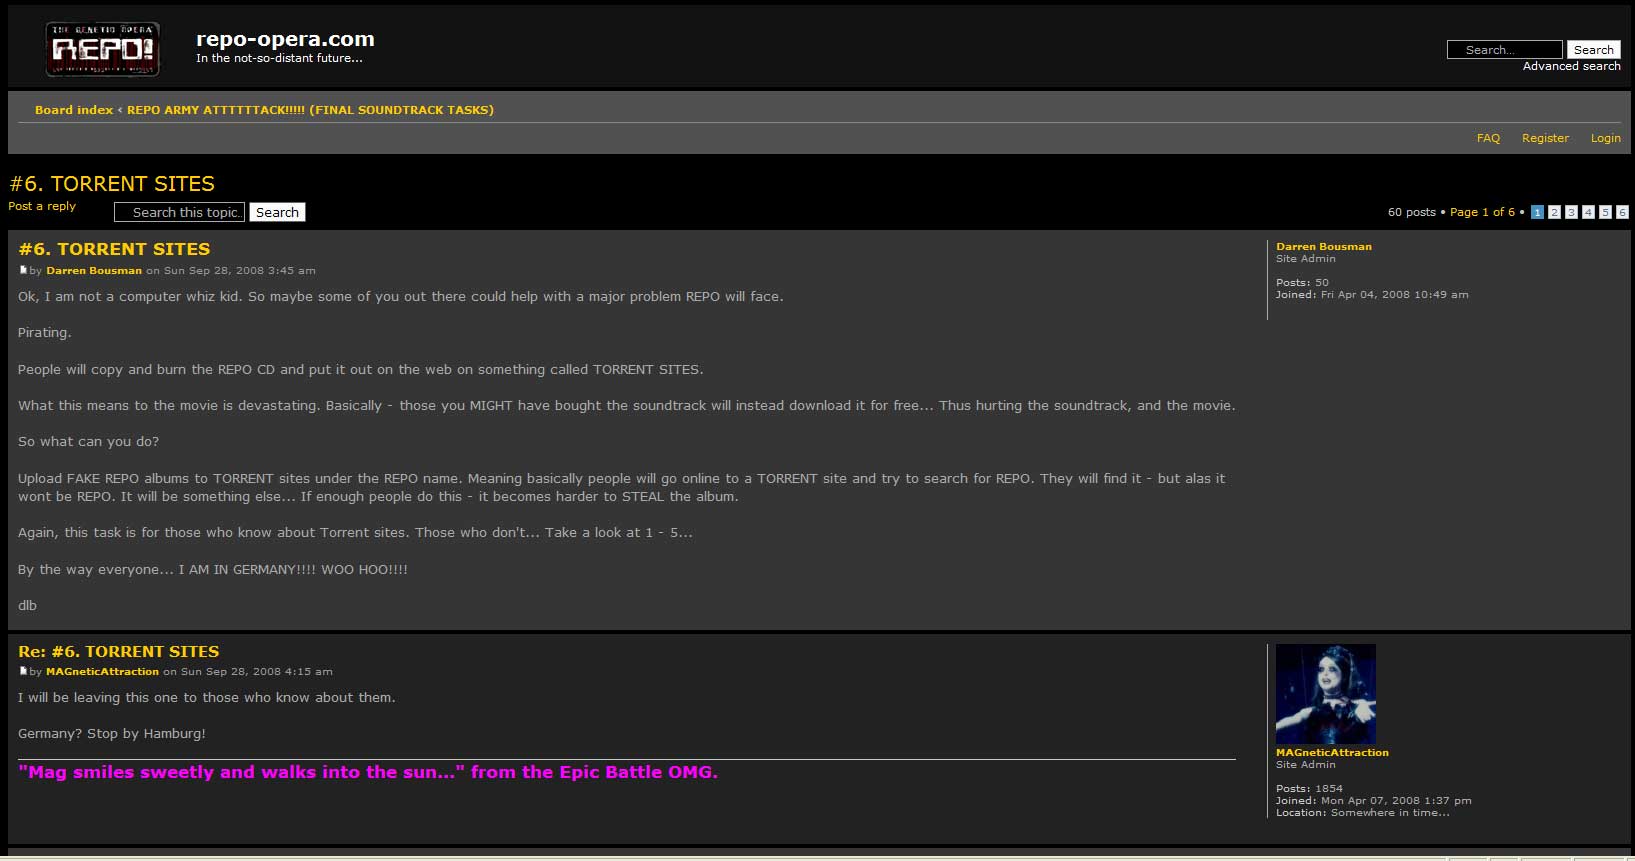Go to Board index
The image size is (1635, 861).
(x=74, y=110)
